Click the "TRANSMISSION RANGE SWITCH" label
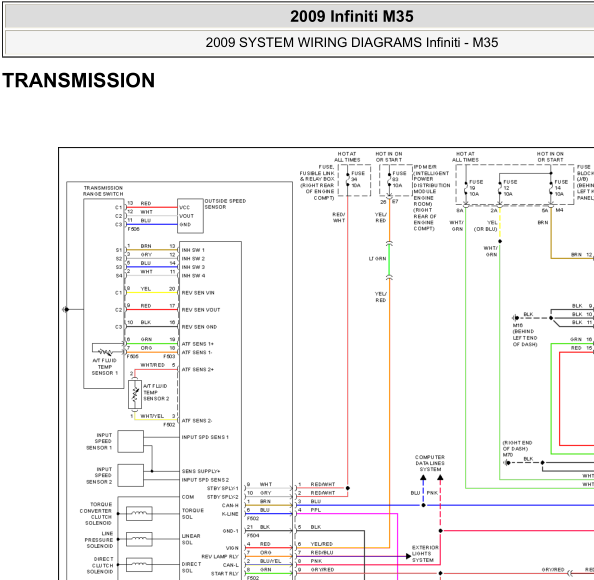This screenshot has width=594, height=580. [103, 191]
